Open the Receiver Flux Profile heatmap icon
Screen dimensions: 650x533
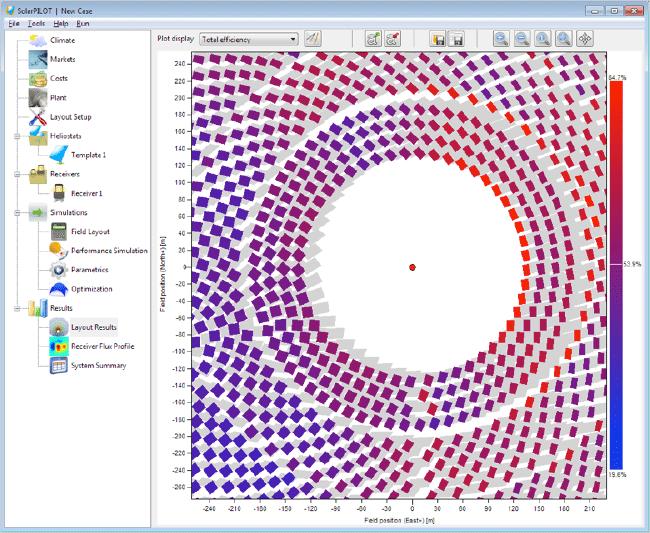click(x=59, y=346)
